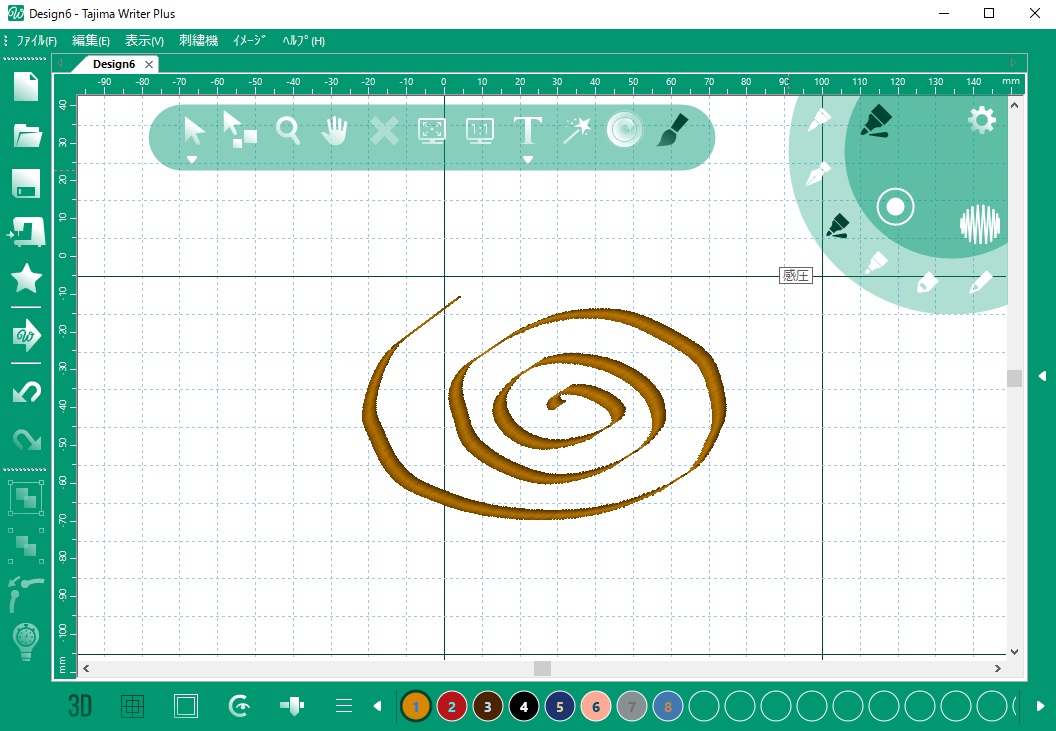This screenshot has width=1056, height=731.
Task: Click the round dial icon in toolbar
Action: (x=624, y=129)
